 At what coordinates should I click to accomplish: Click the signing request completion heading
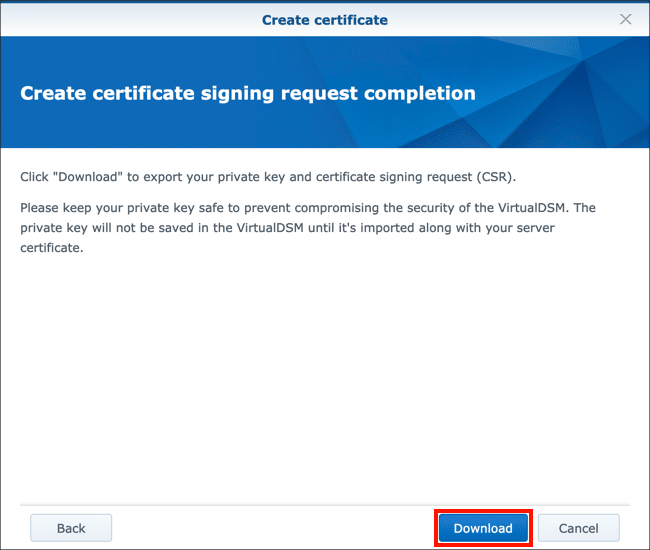click(x=247, y=94)
